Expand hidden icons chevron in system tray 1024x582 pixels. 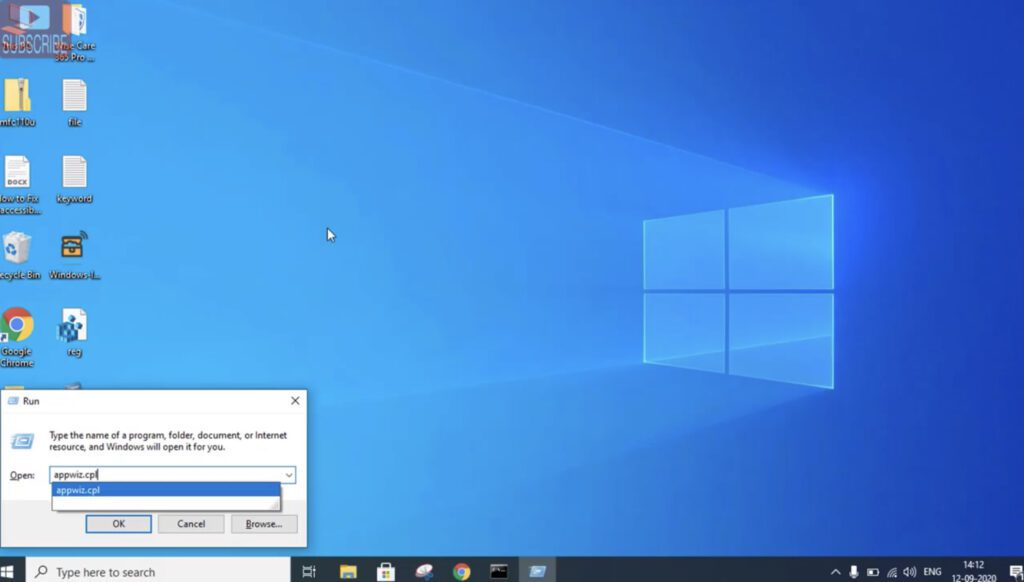pos(836,570)
